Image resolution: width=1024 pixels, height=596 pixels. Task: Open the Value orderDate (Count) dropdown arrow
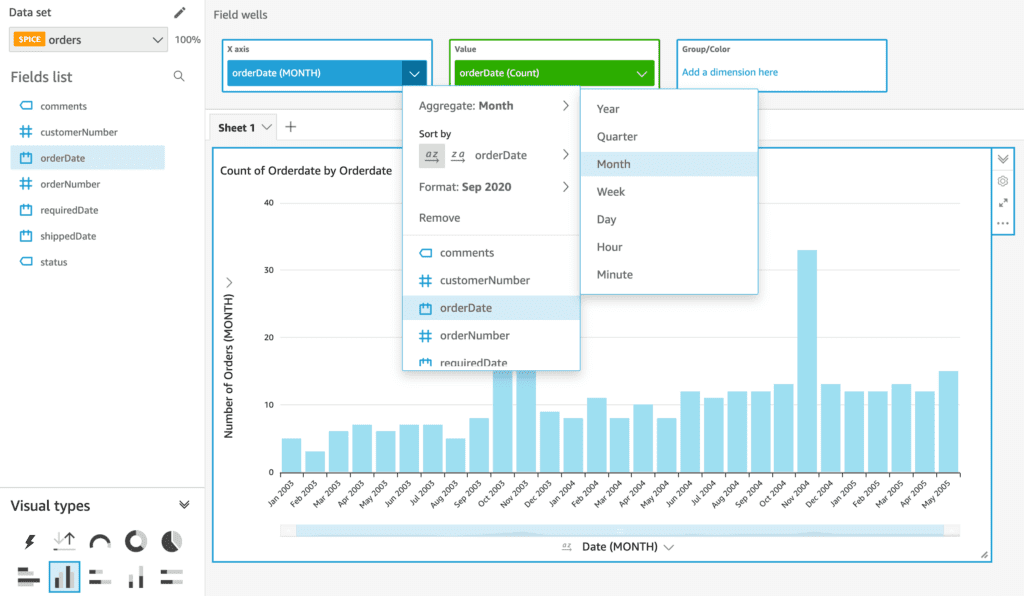coord(641,73)
